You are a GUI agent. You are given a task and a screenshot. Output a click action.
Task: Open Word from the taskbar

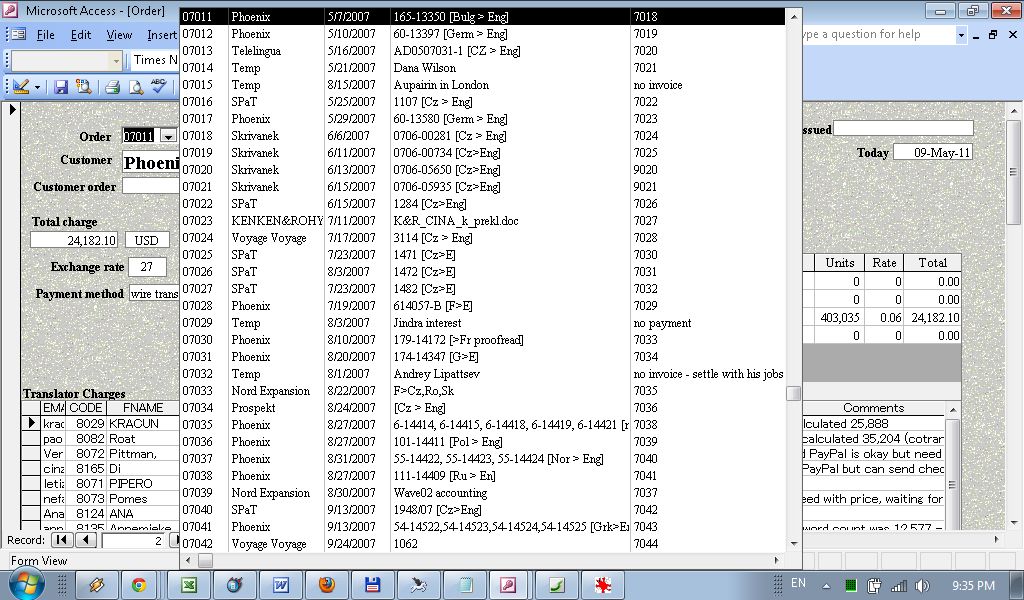tap(281, 585)
